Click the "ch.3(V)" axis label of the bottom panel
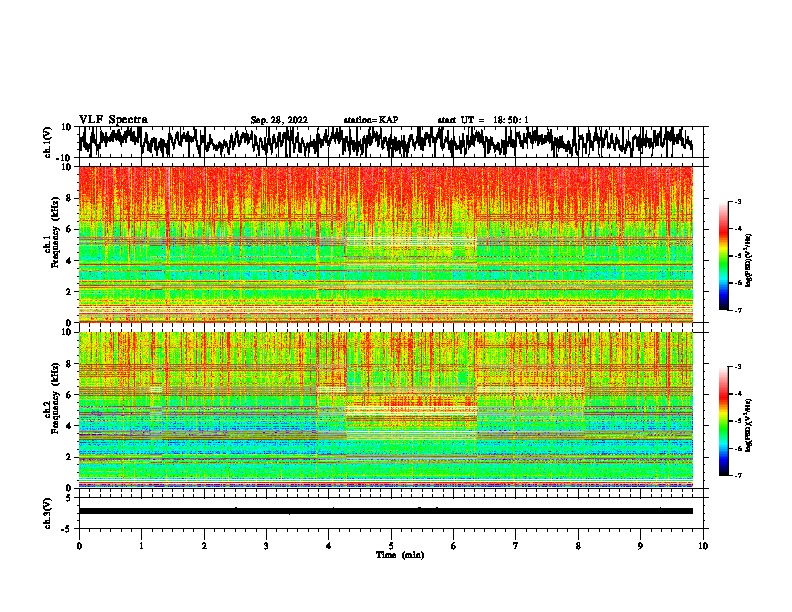This screenshot has width=792, height=612. (48, 514)
